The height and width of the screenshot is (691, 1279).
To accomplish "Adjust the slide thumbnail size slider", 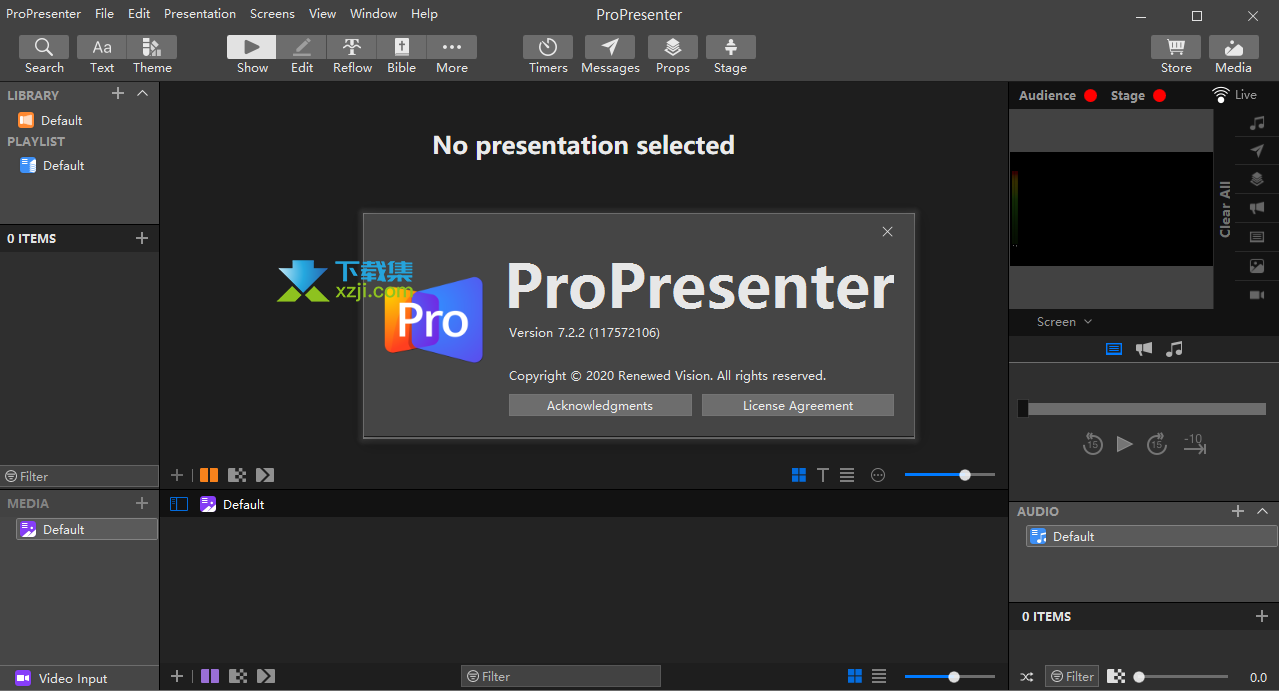I will click(x=950, y=475).
